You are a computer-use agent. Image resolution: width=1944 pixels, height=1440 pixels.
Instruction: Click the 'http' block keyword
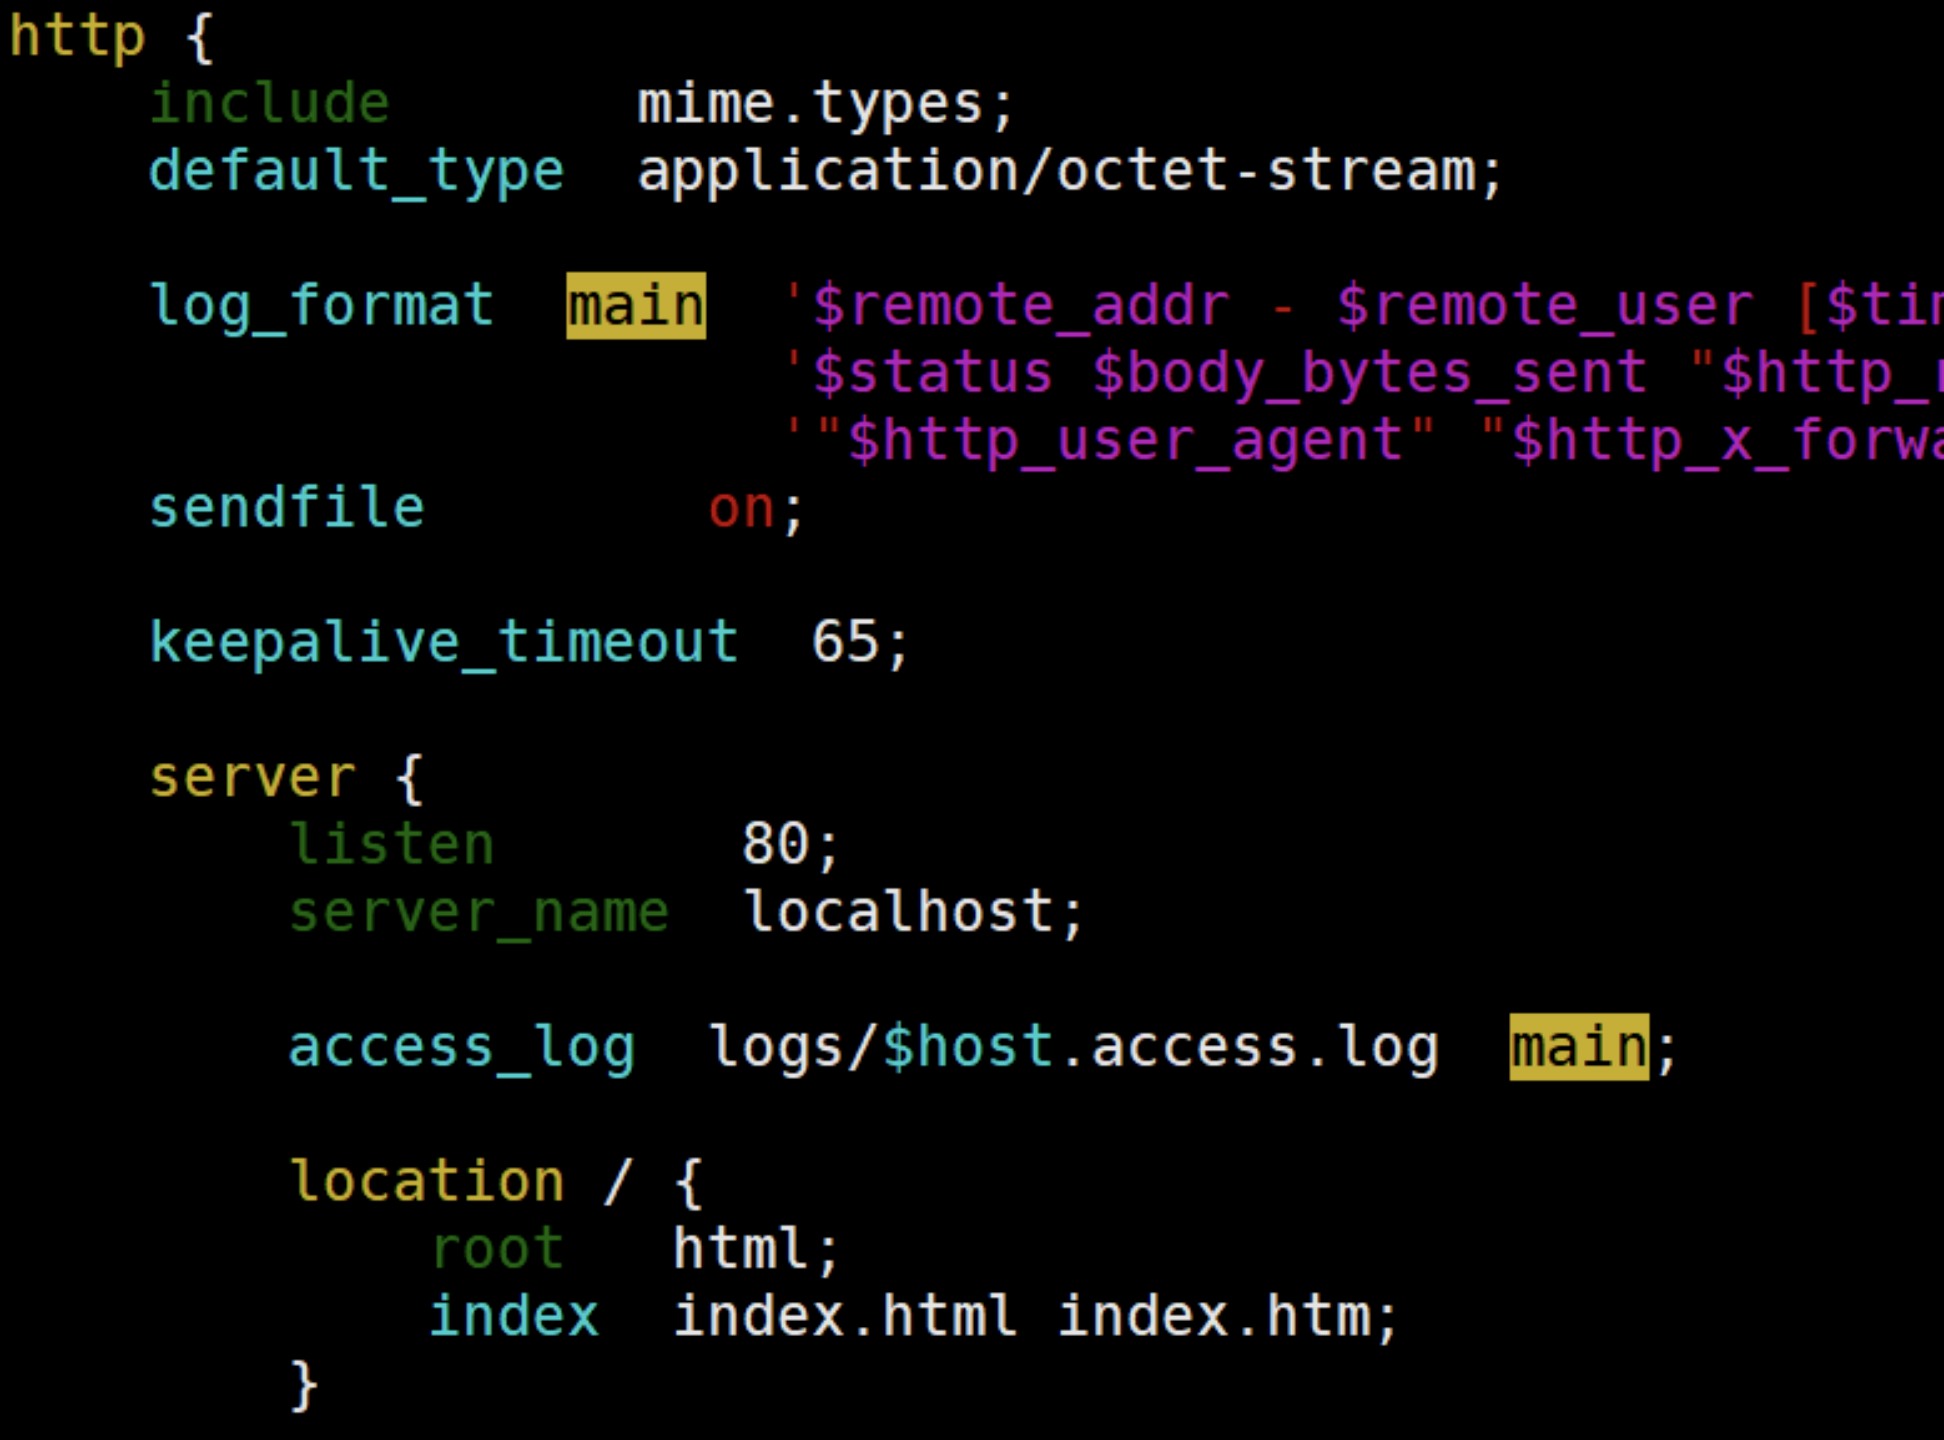[x=77, y=37]
